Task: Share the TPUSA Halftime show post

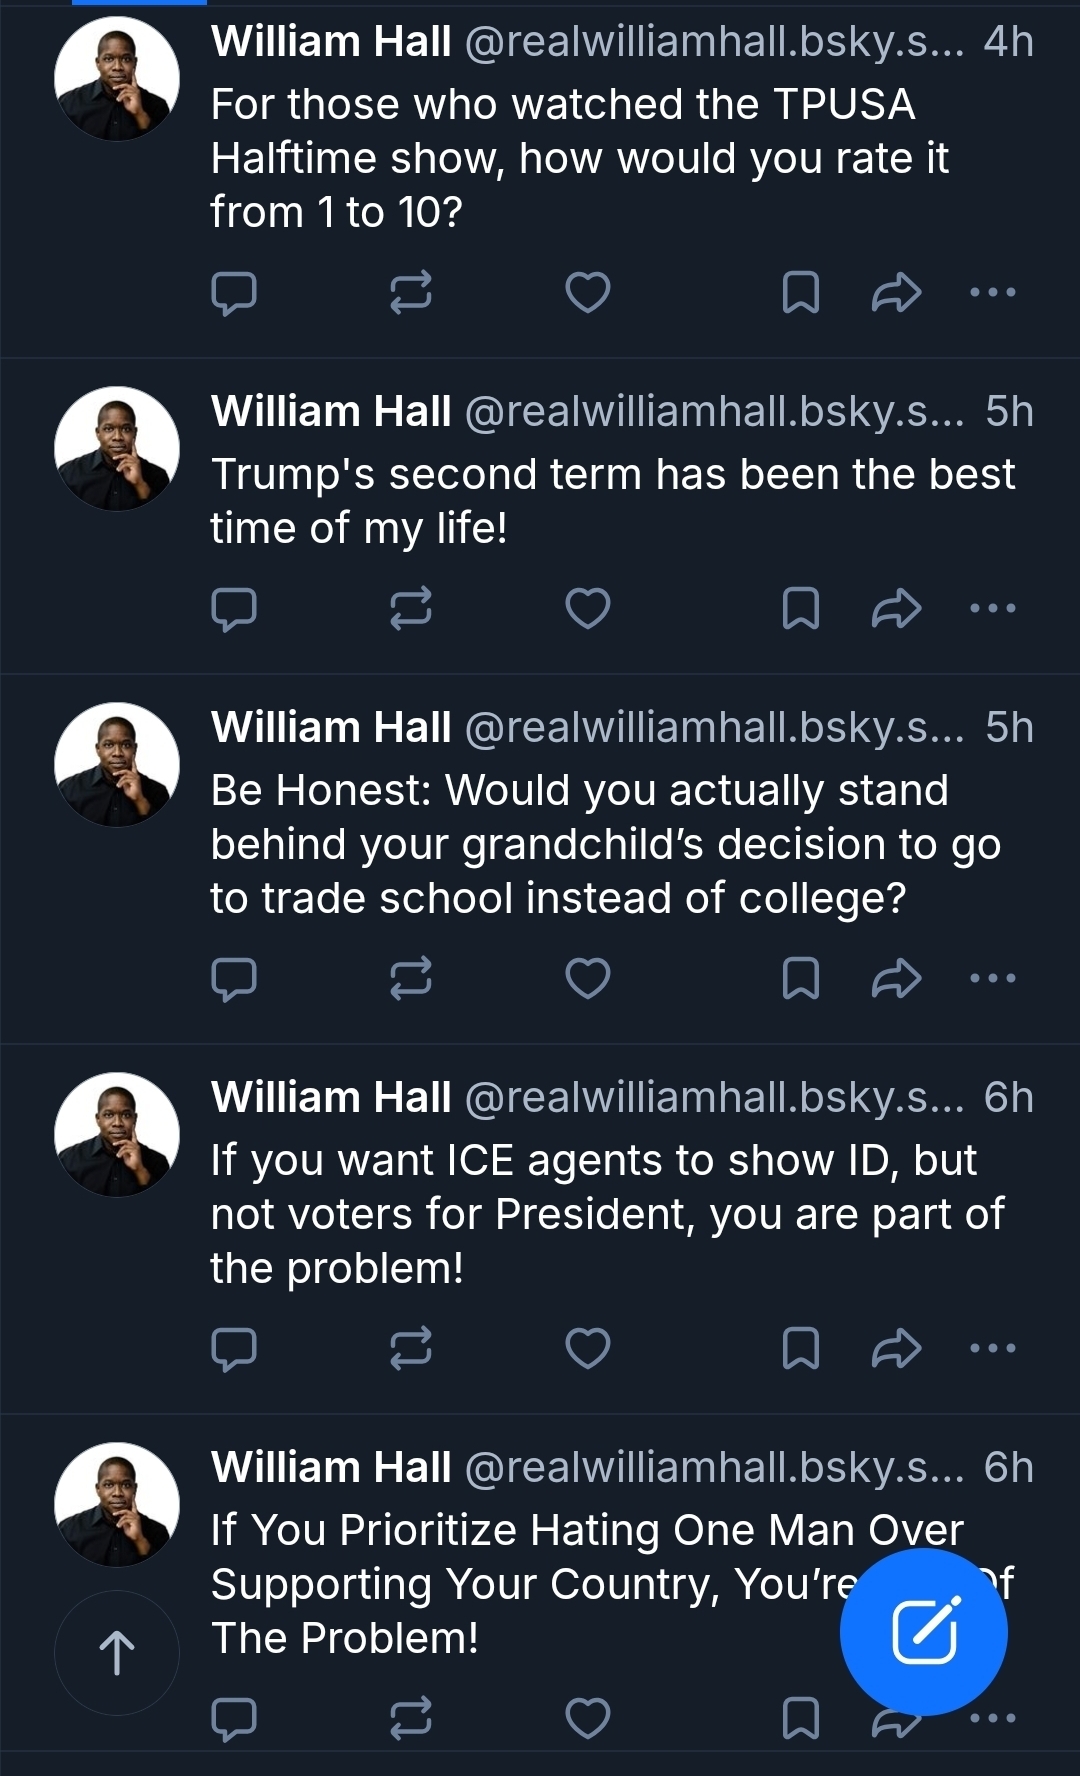Action: pyautogui.click(x=896, y=293)
